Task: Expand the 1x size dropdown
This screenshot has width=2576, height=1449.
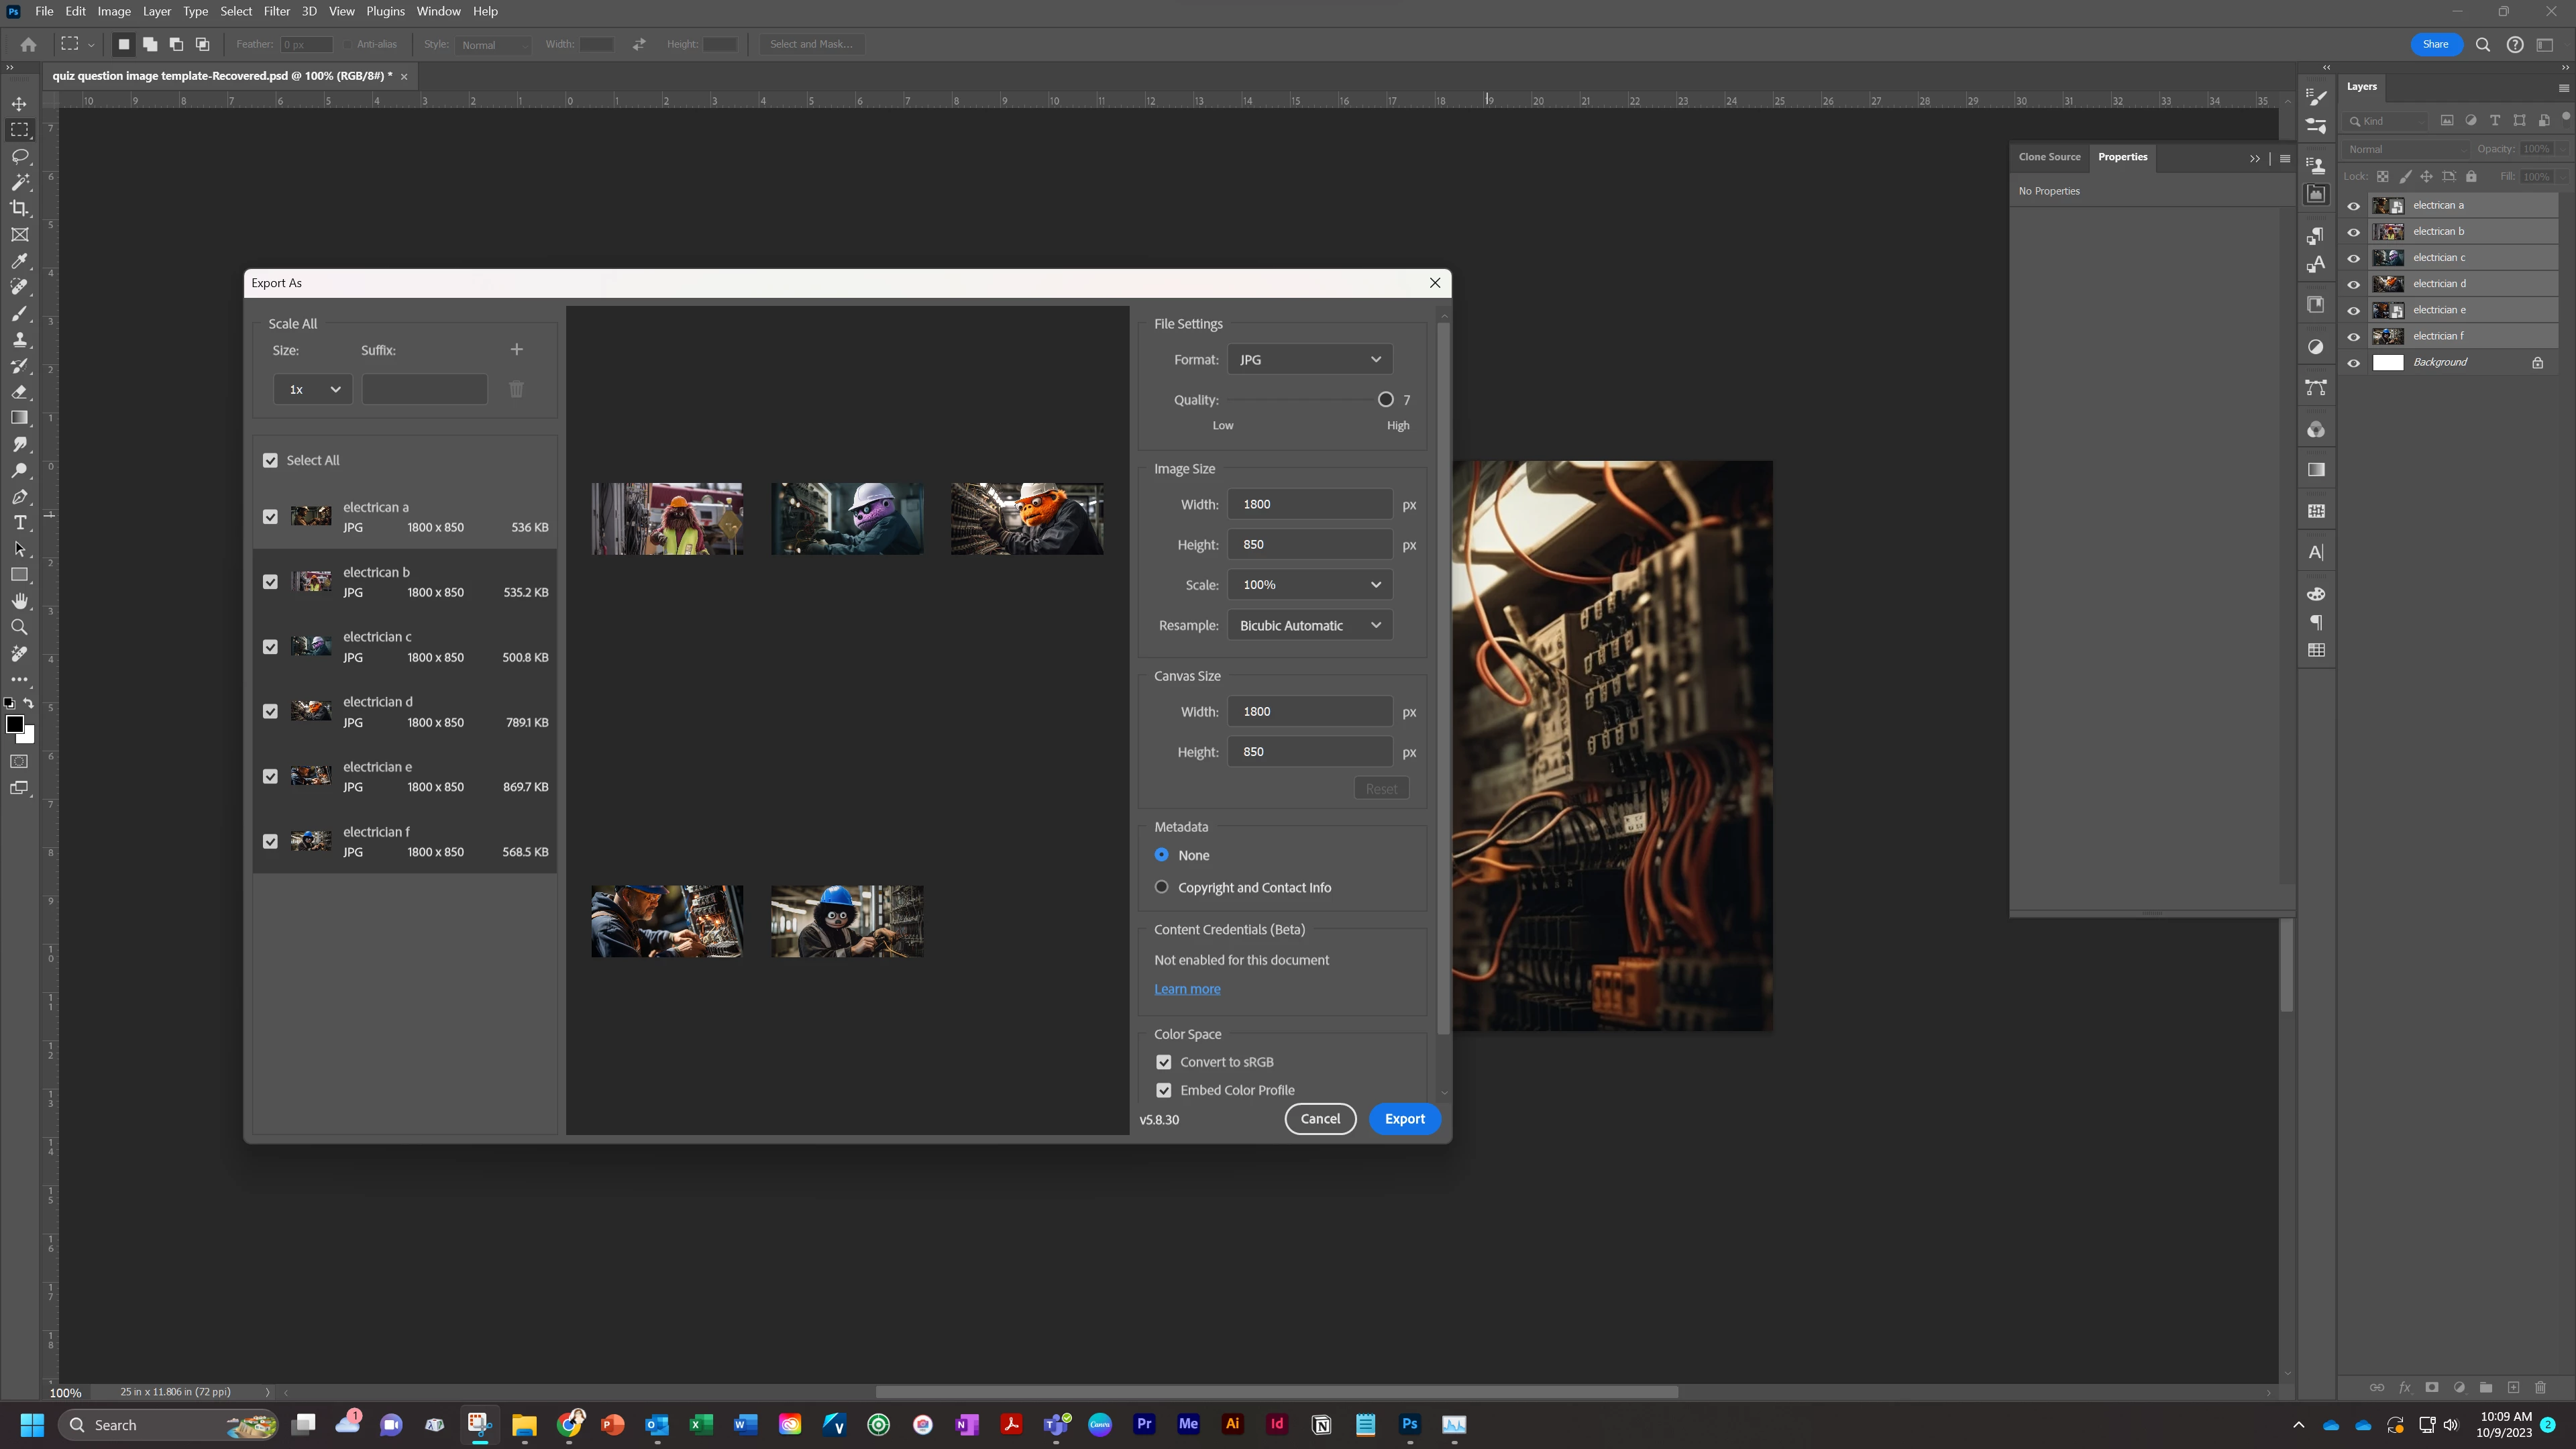Action: click(x=312, y=389)
